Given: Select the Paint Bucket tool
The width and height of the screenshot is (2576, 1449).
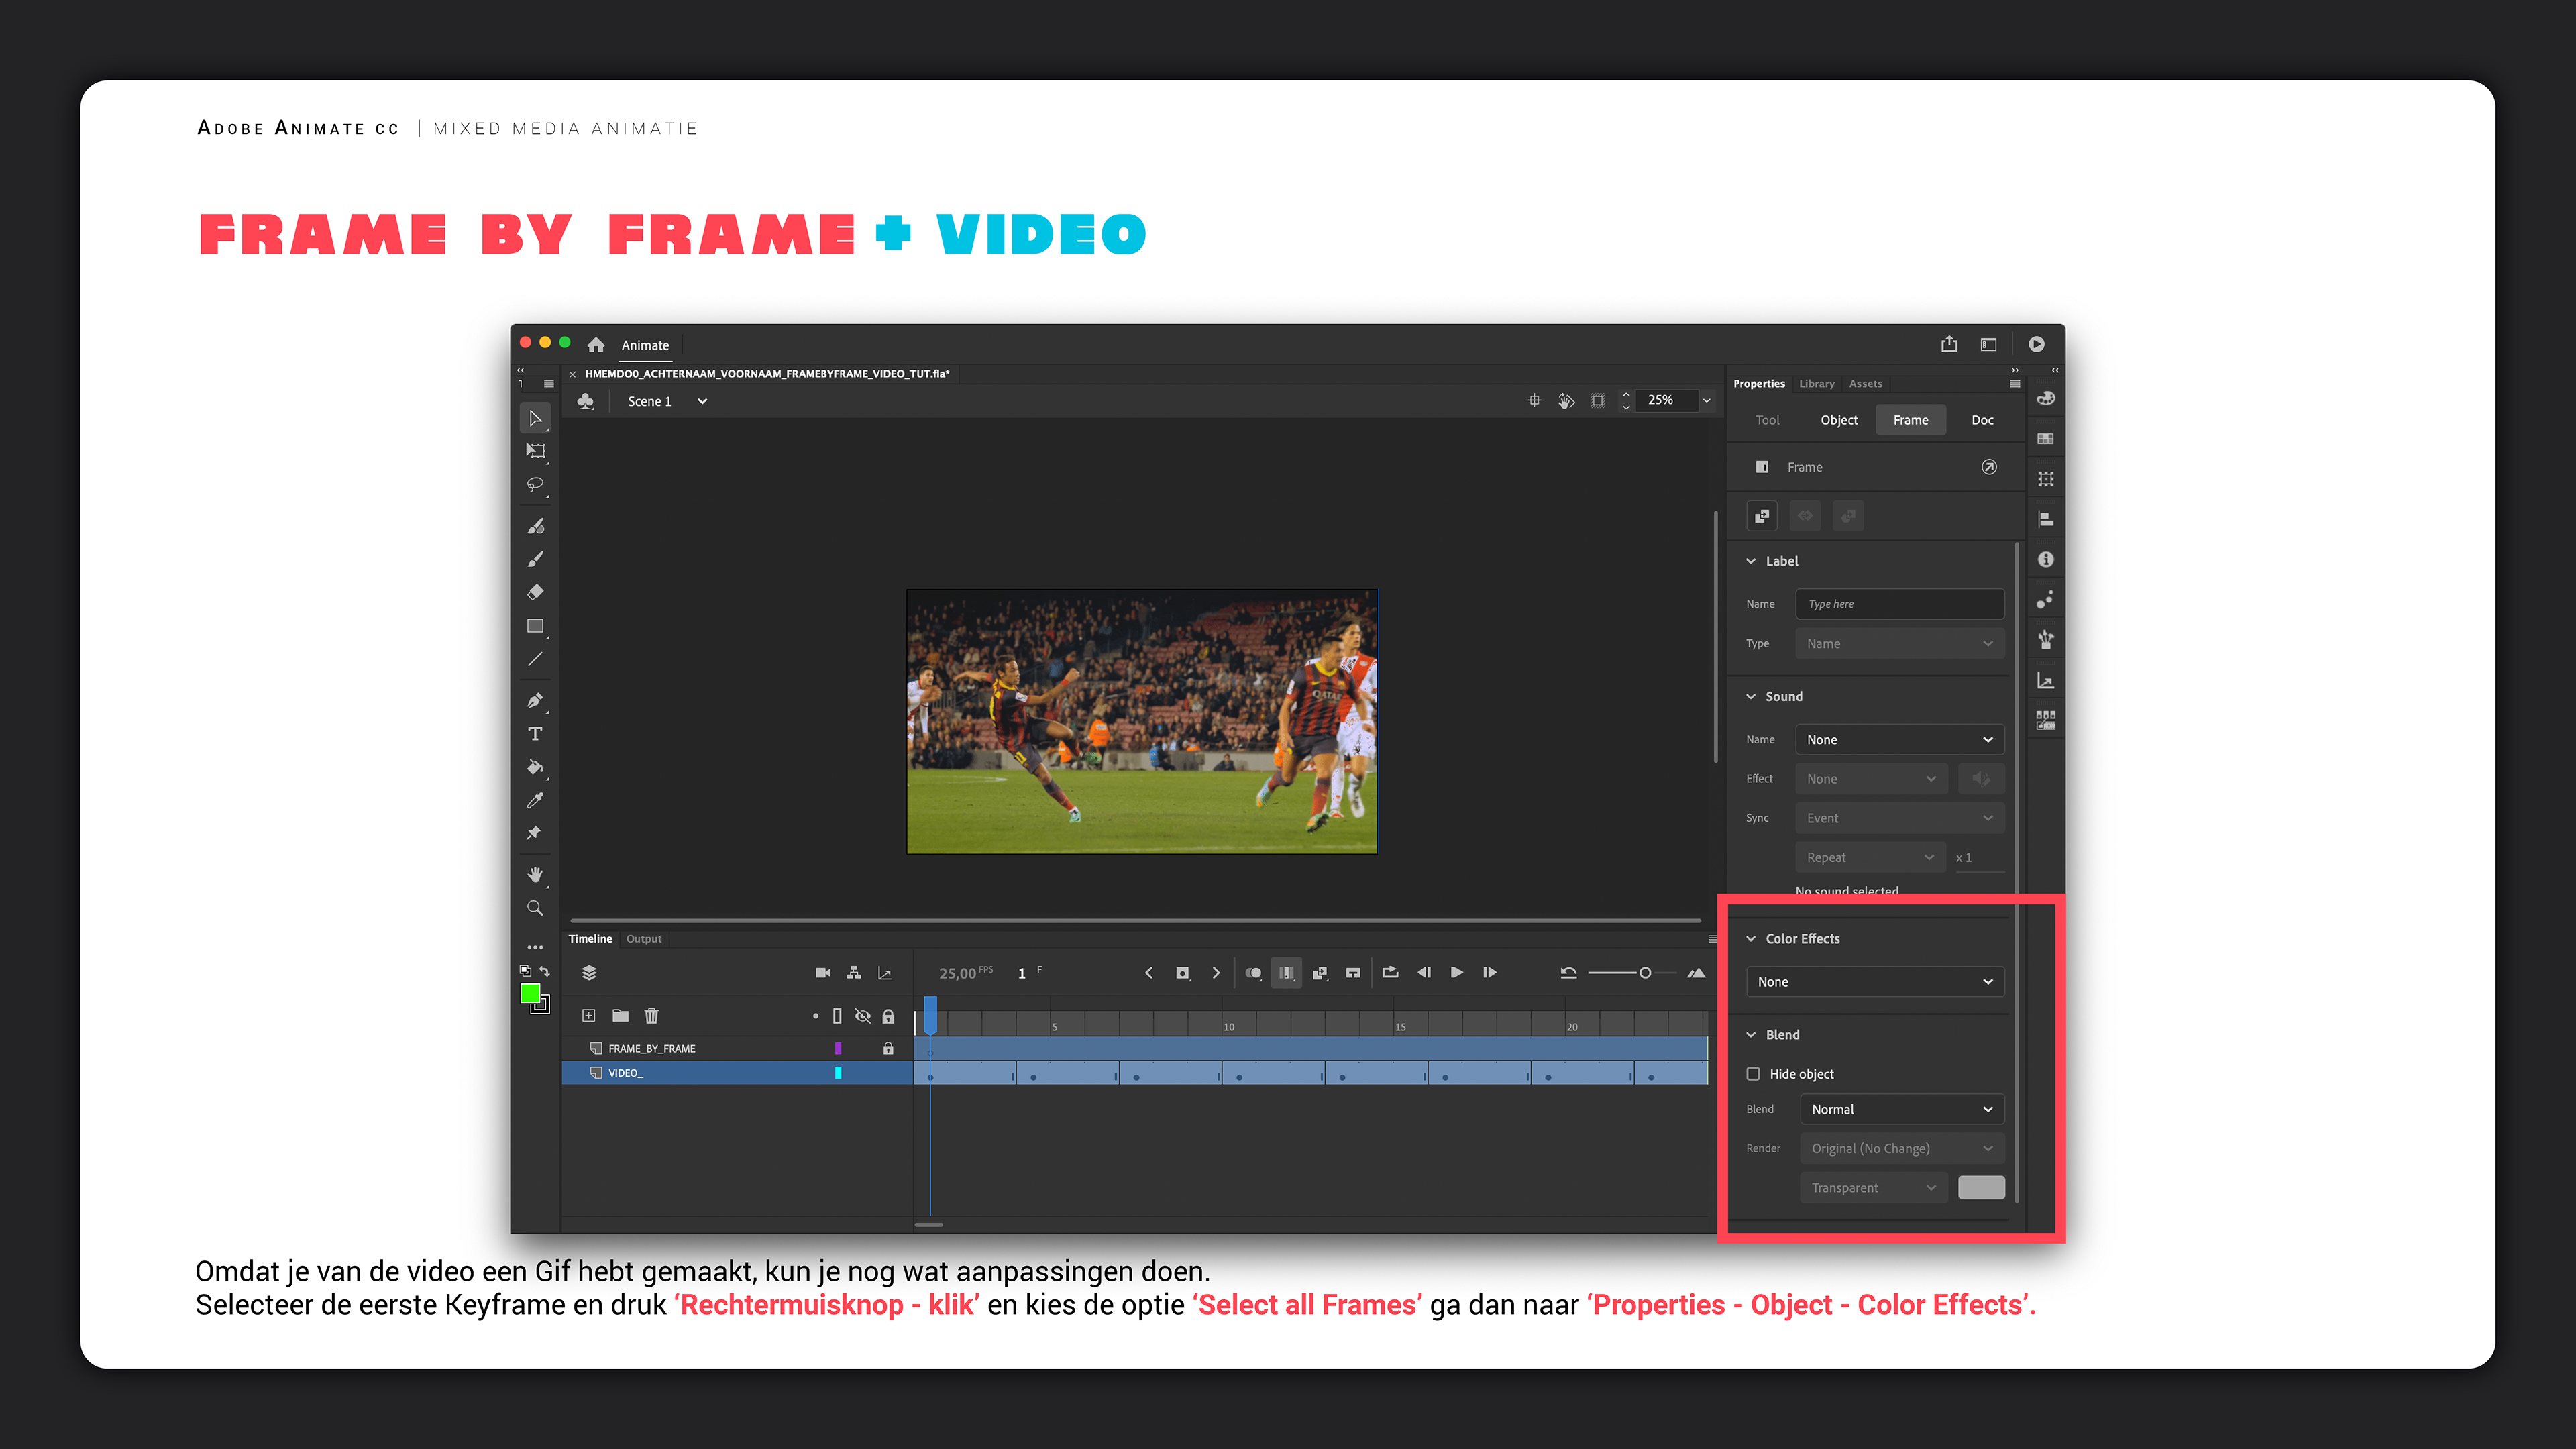Looking at the screenshot, I should (535, 767).
